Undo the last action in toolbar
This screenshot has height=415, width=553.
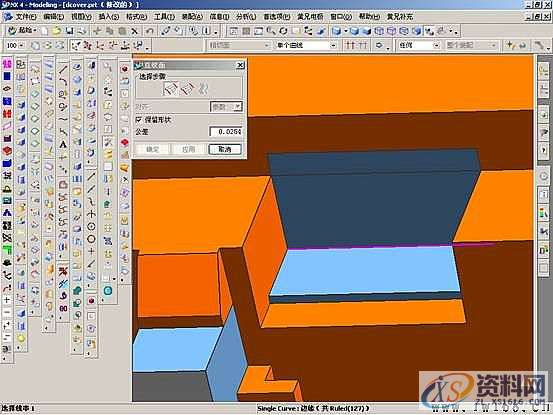[150, 31]
